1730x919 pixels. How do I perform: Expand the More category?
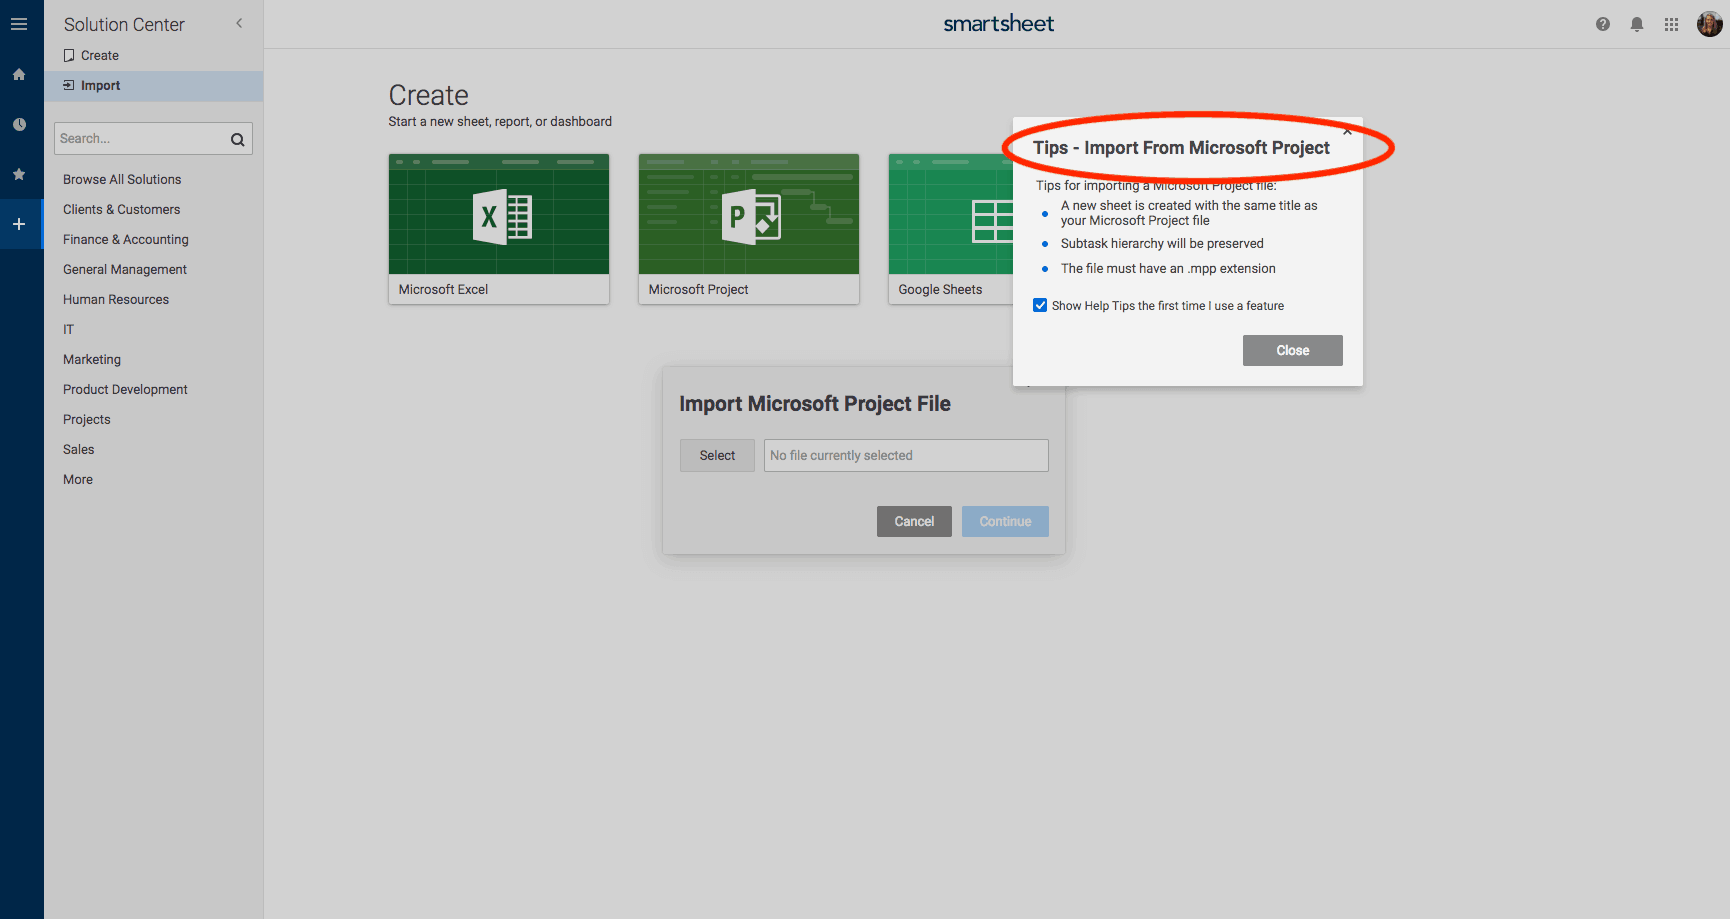tap(78, 479)
